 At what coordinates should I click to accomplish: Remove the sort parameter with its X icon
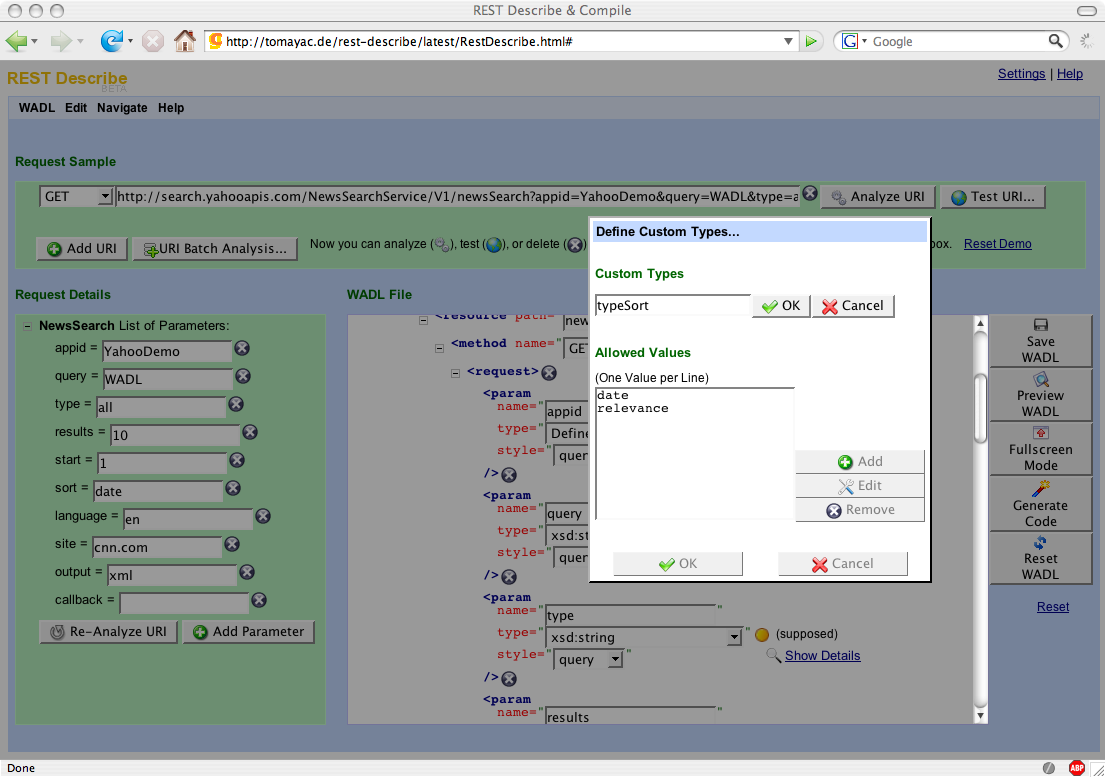pyautogui.click(x=233, y=488)
